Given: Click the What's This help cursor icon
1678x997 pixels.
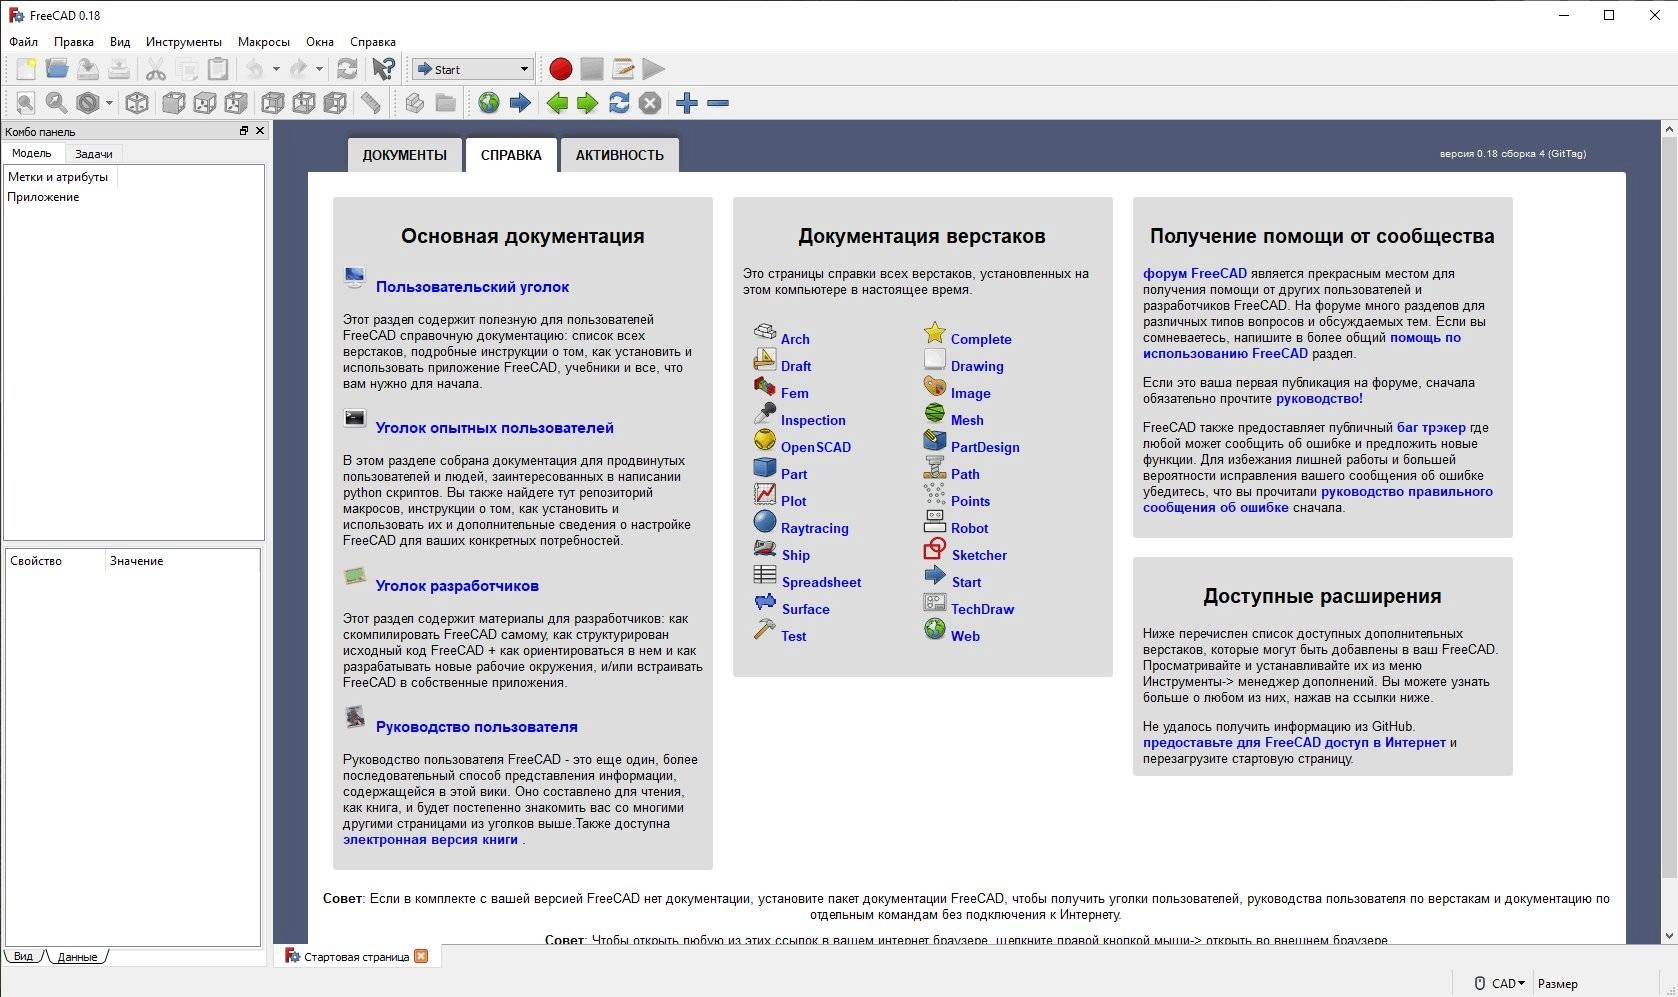Looking at the screenshot, I should point(383,69).
